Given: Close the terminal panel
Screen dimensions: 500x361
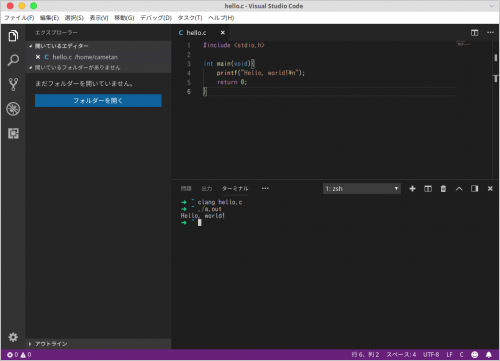Looking at the screenshot, I should coord(490,189).
